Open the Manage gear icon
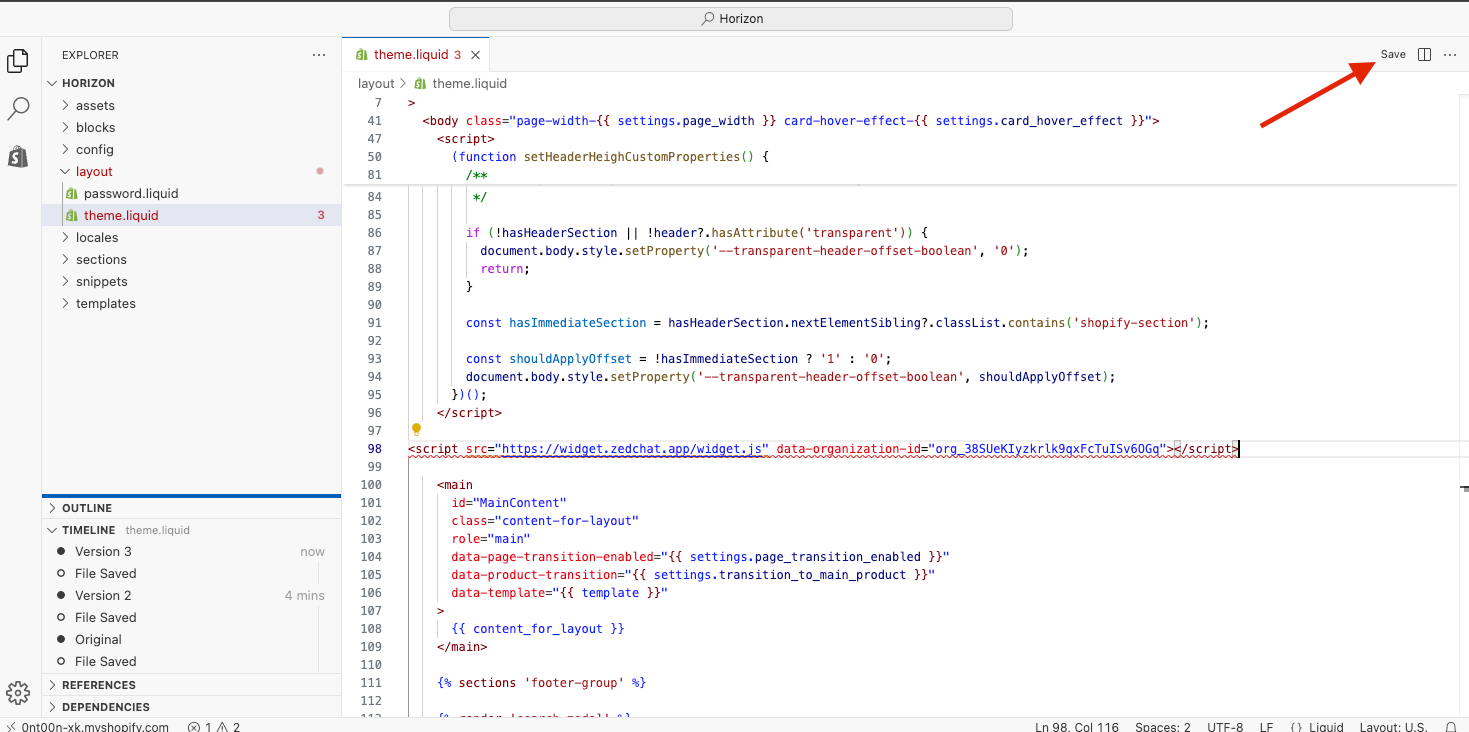Viewport: 1469px width, 732px height. (17, 693)
